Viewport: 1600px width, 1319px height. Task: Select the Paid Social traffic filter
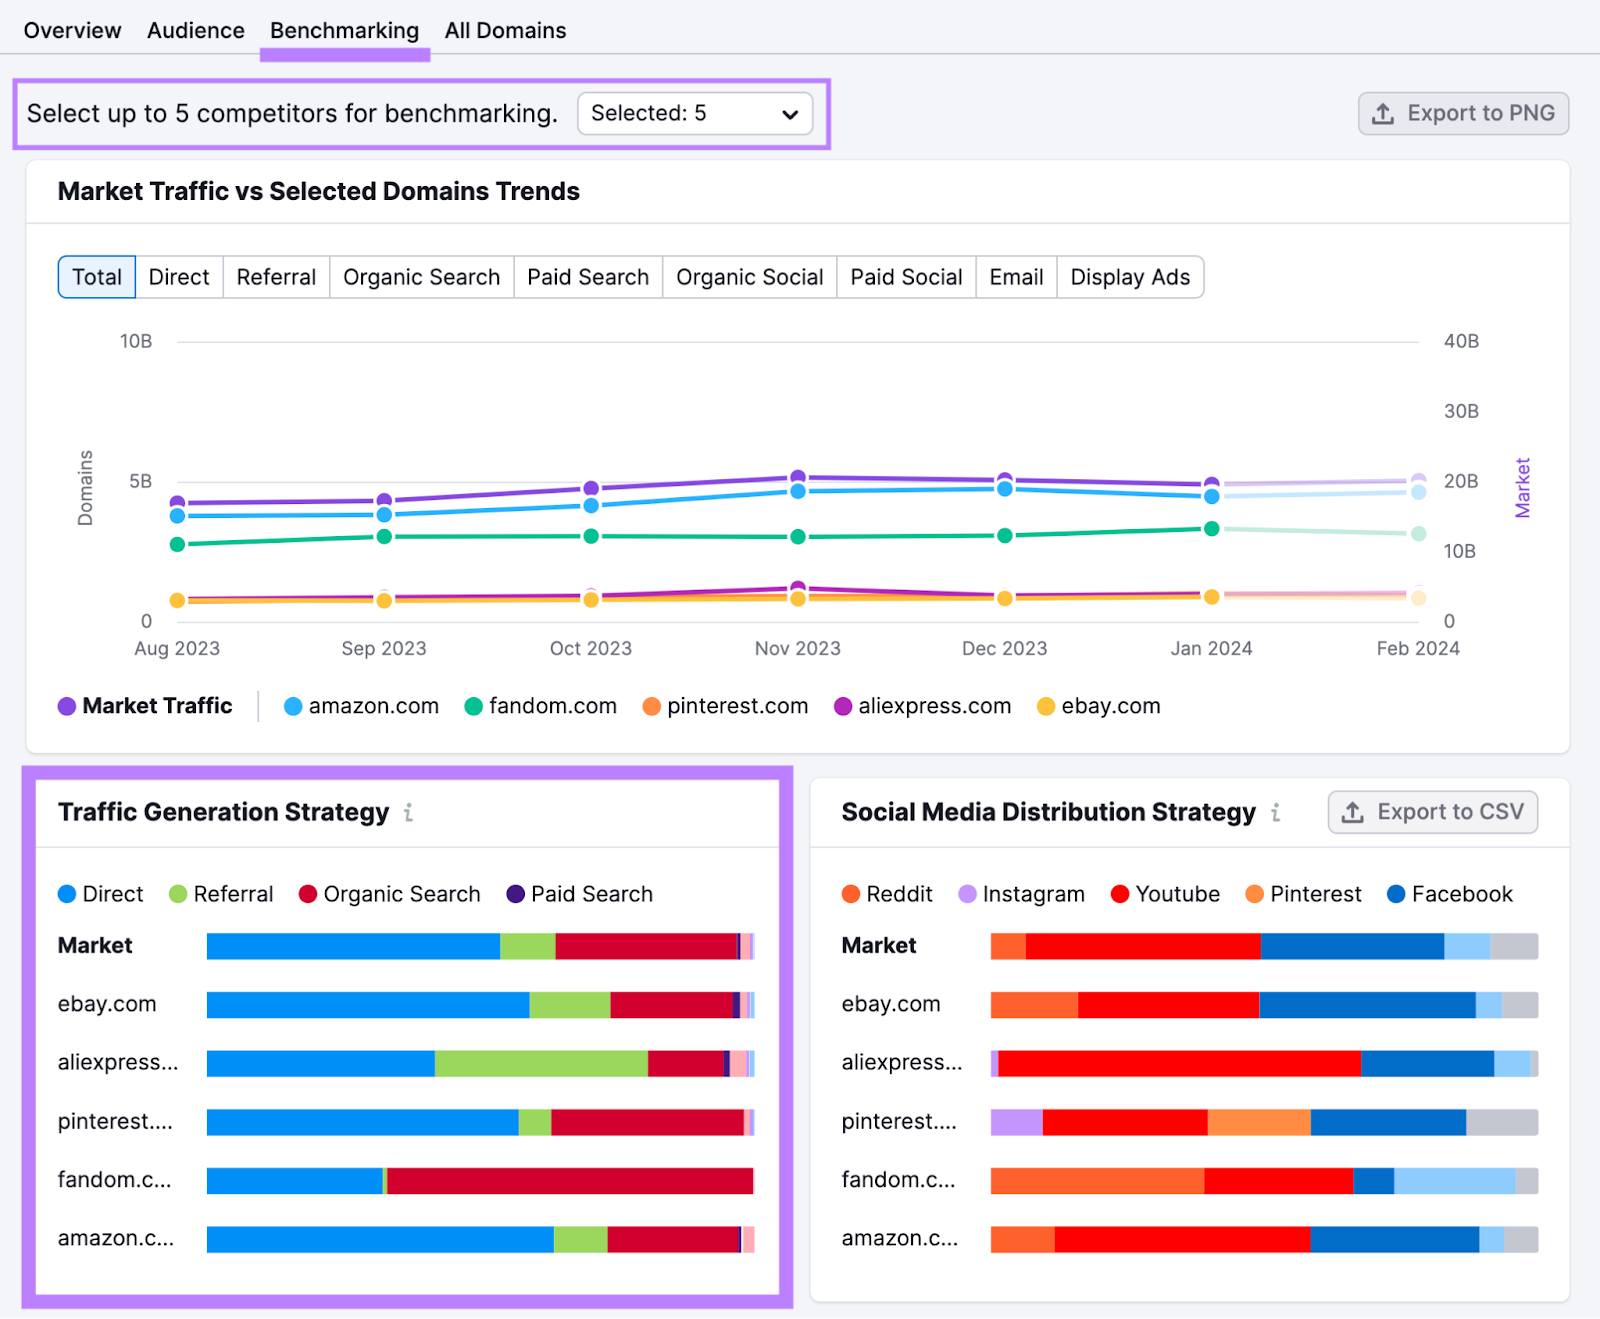[x=905, y=277]
